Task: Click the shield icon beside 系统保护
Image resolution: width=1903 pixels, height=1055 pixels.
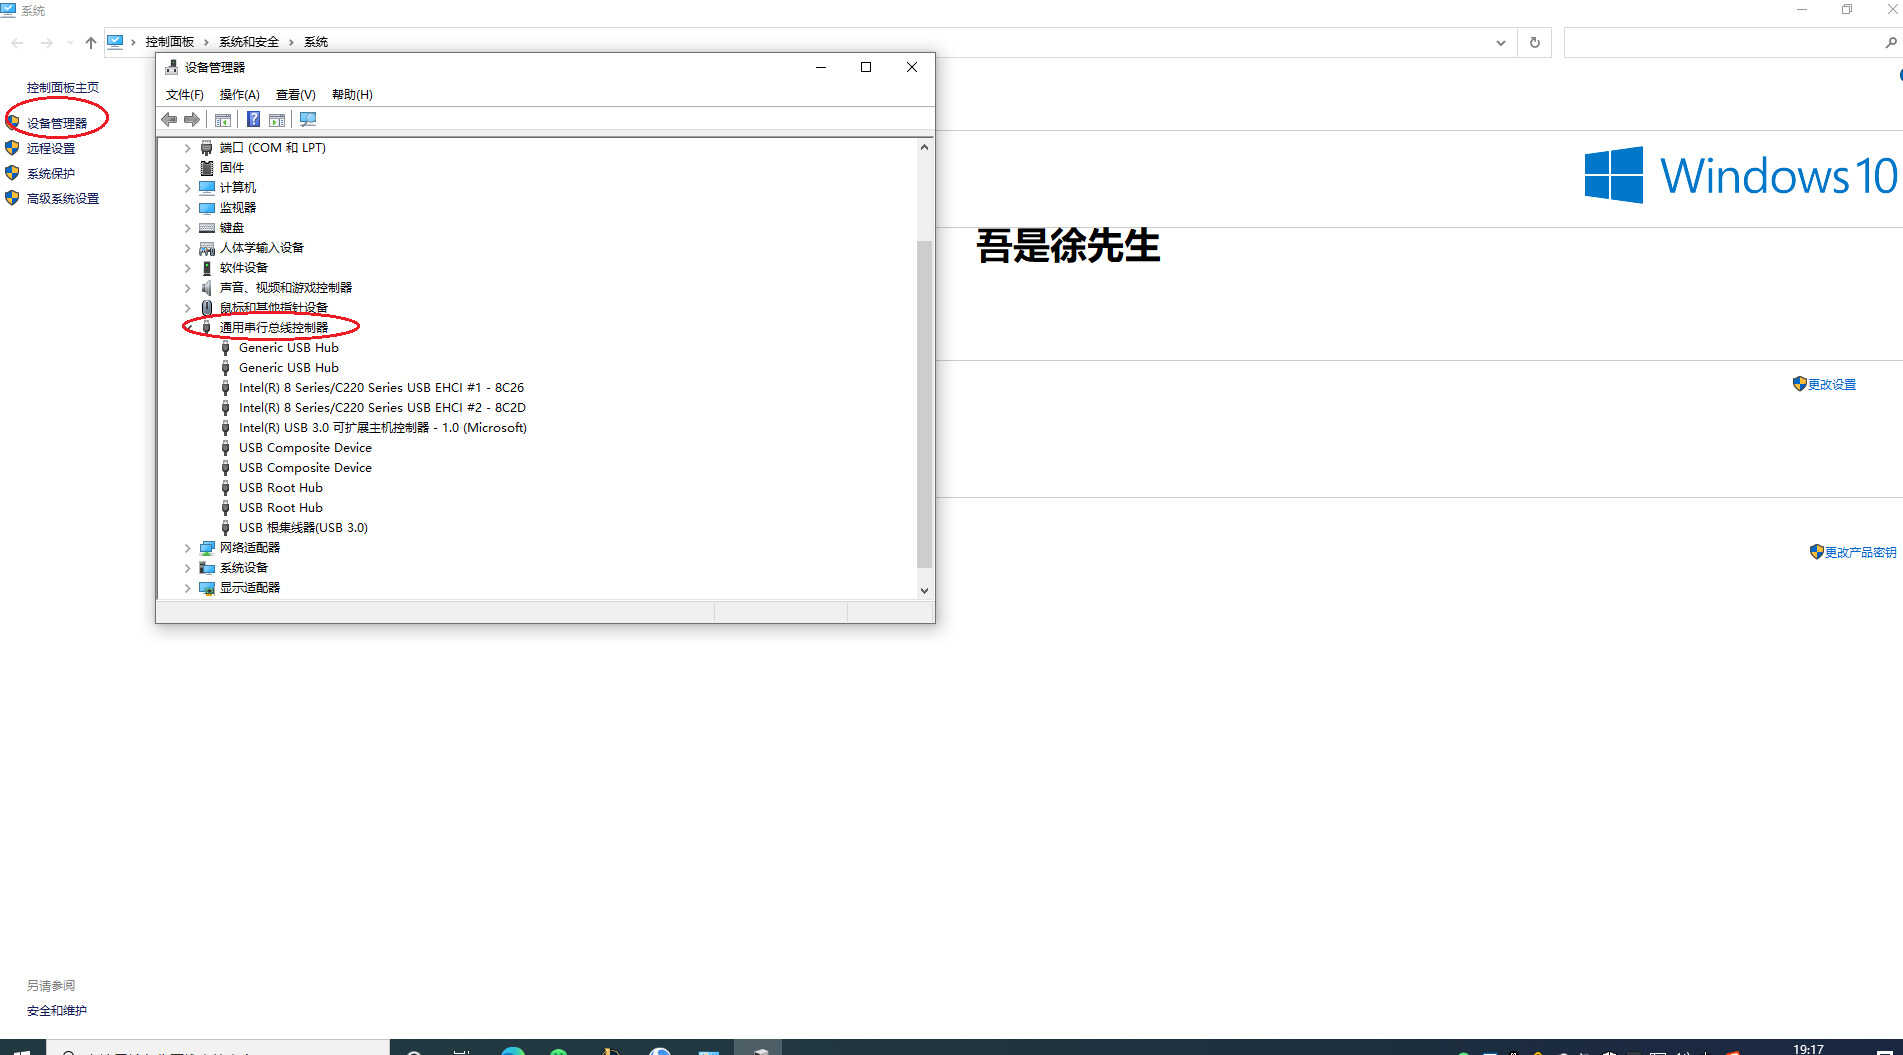Action: click(x=12, y=173)
